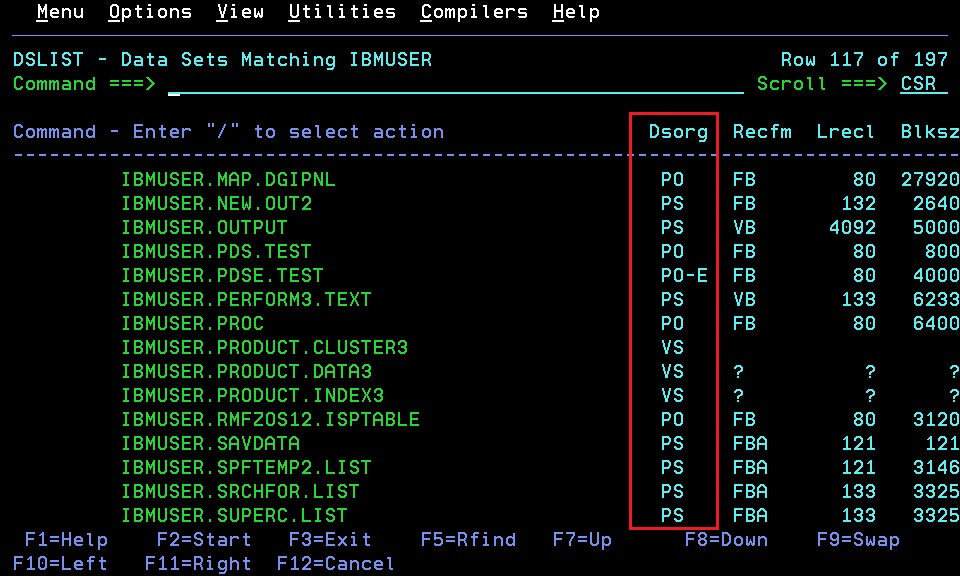
Task: Select the IBMUSER.PRODUCT.CLUSTER3 data set
Action: tap(264, 348)
